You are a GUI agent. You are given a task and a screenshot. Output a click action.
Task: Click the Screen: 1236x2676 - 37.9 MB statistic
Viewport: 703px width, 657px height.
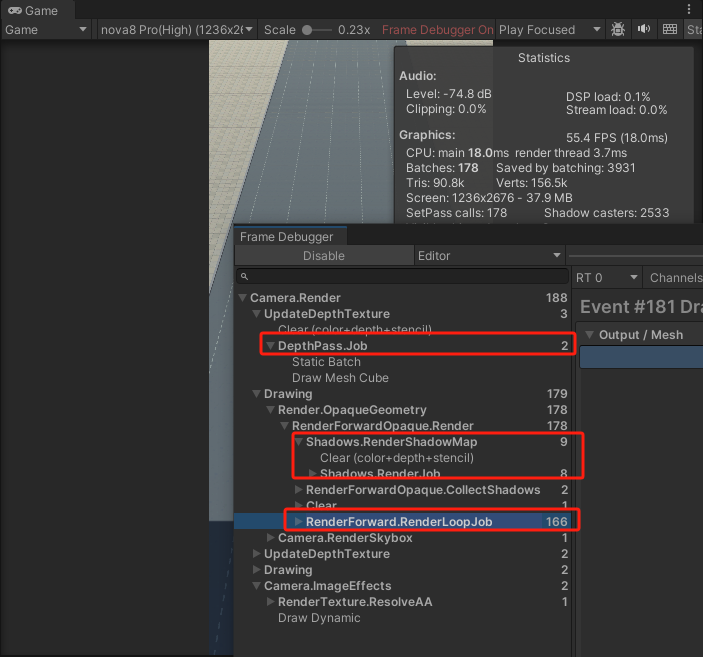click(489, 198)
